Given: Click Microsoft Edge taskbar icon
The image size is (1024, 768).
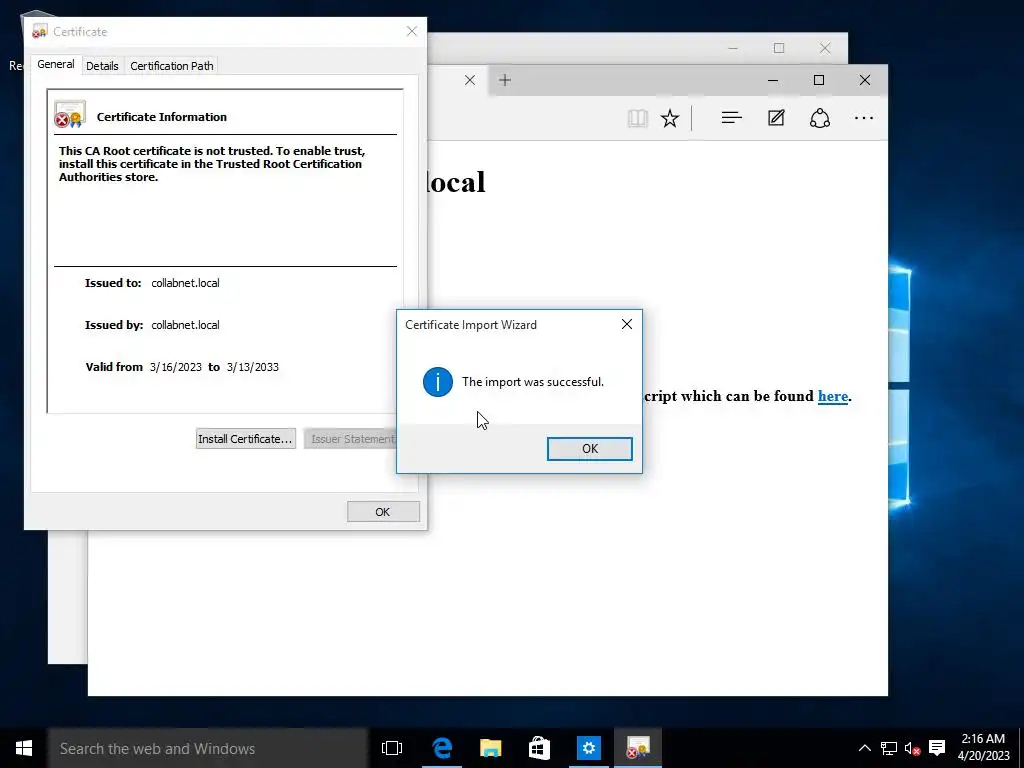Looking at the screenshot, I should coord(442,748).
